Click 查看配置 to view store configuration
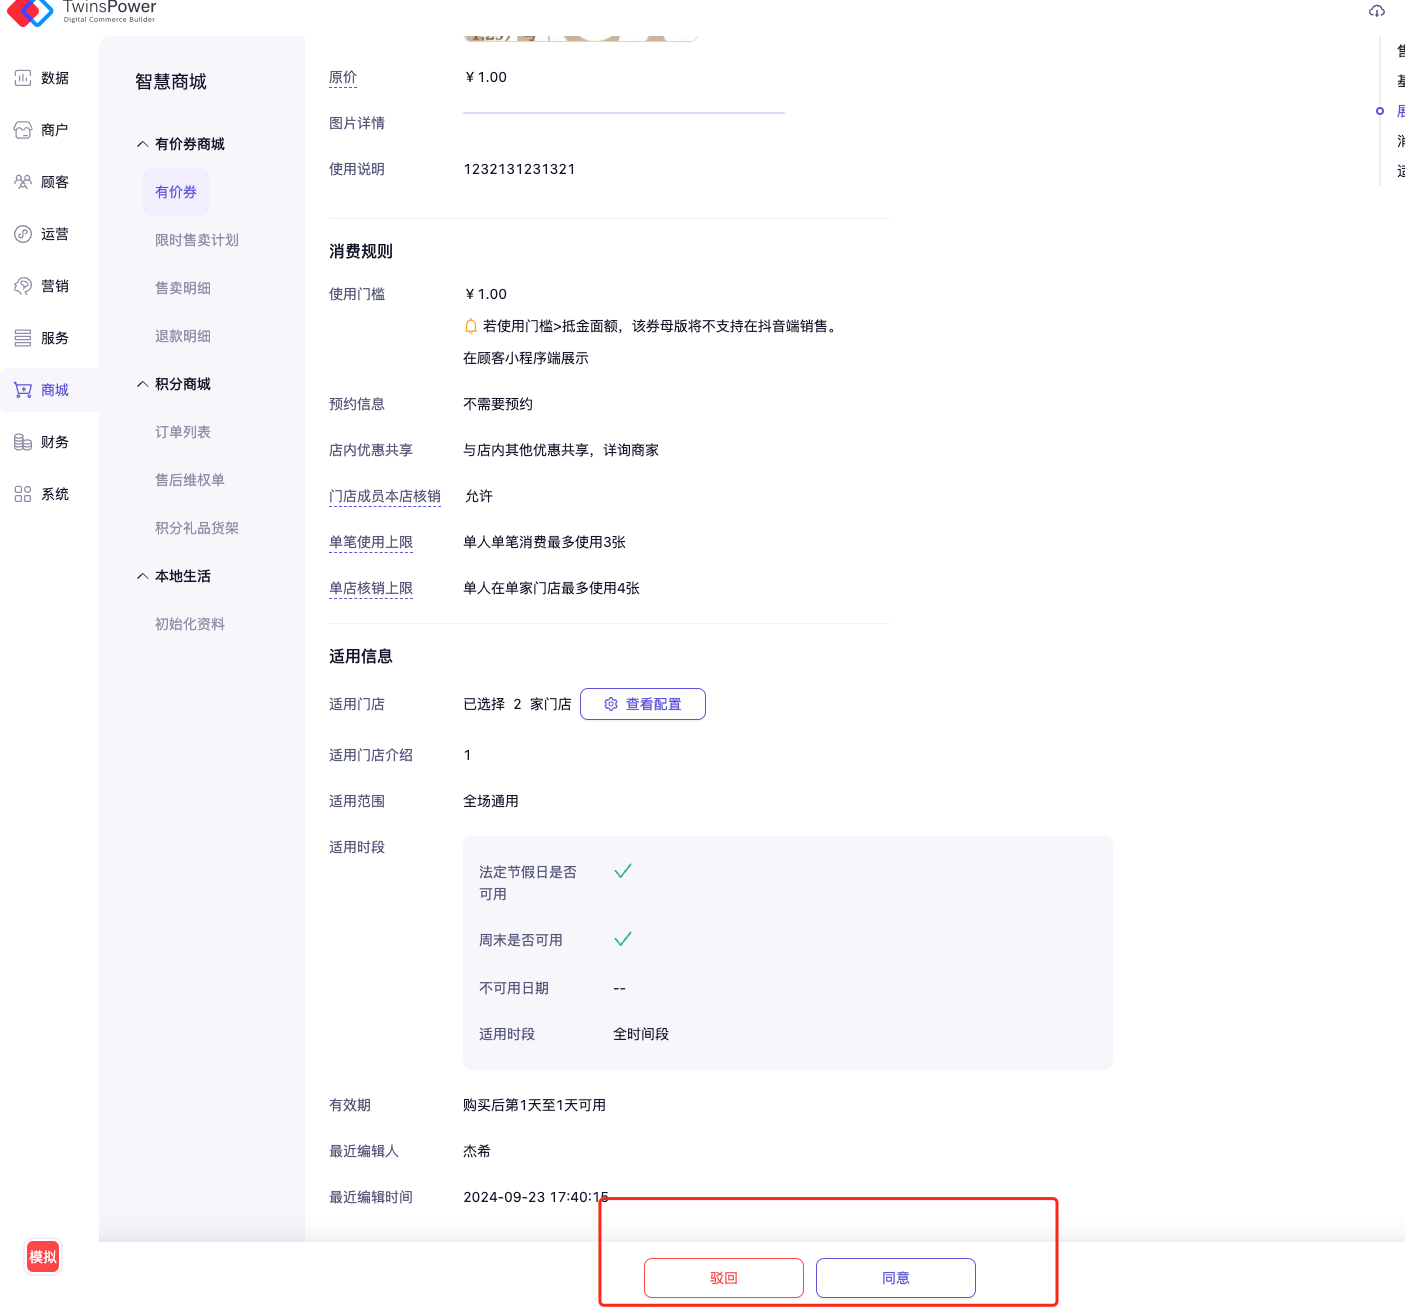The image size is (1405, 1313). (642, 704)
